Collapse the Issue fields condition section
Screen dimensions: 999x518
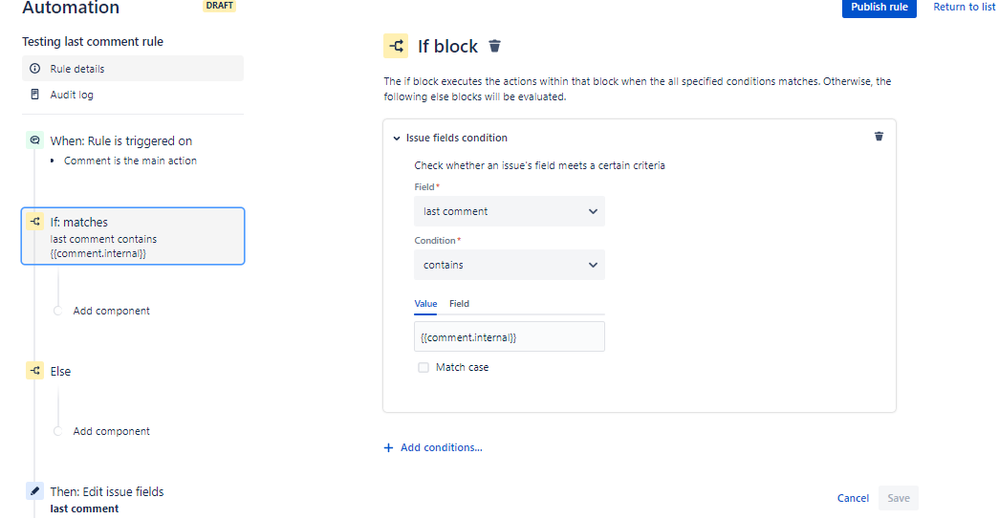[396, 138]
